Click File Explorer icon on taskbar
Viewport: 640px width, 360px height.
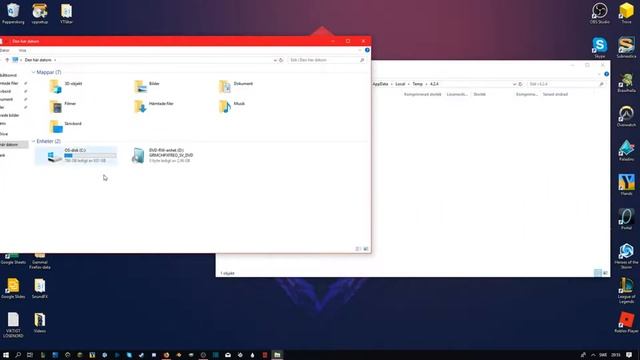(277, 355)
